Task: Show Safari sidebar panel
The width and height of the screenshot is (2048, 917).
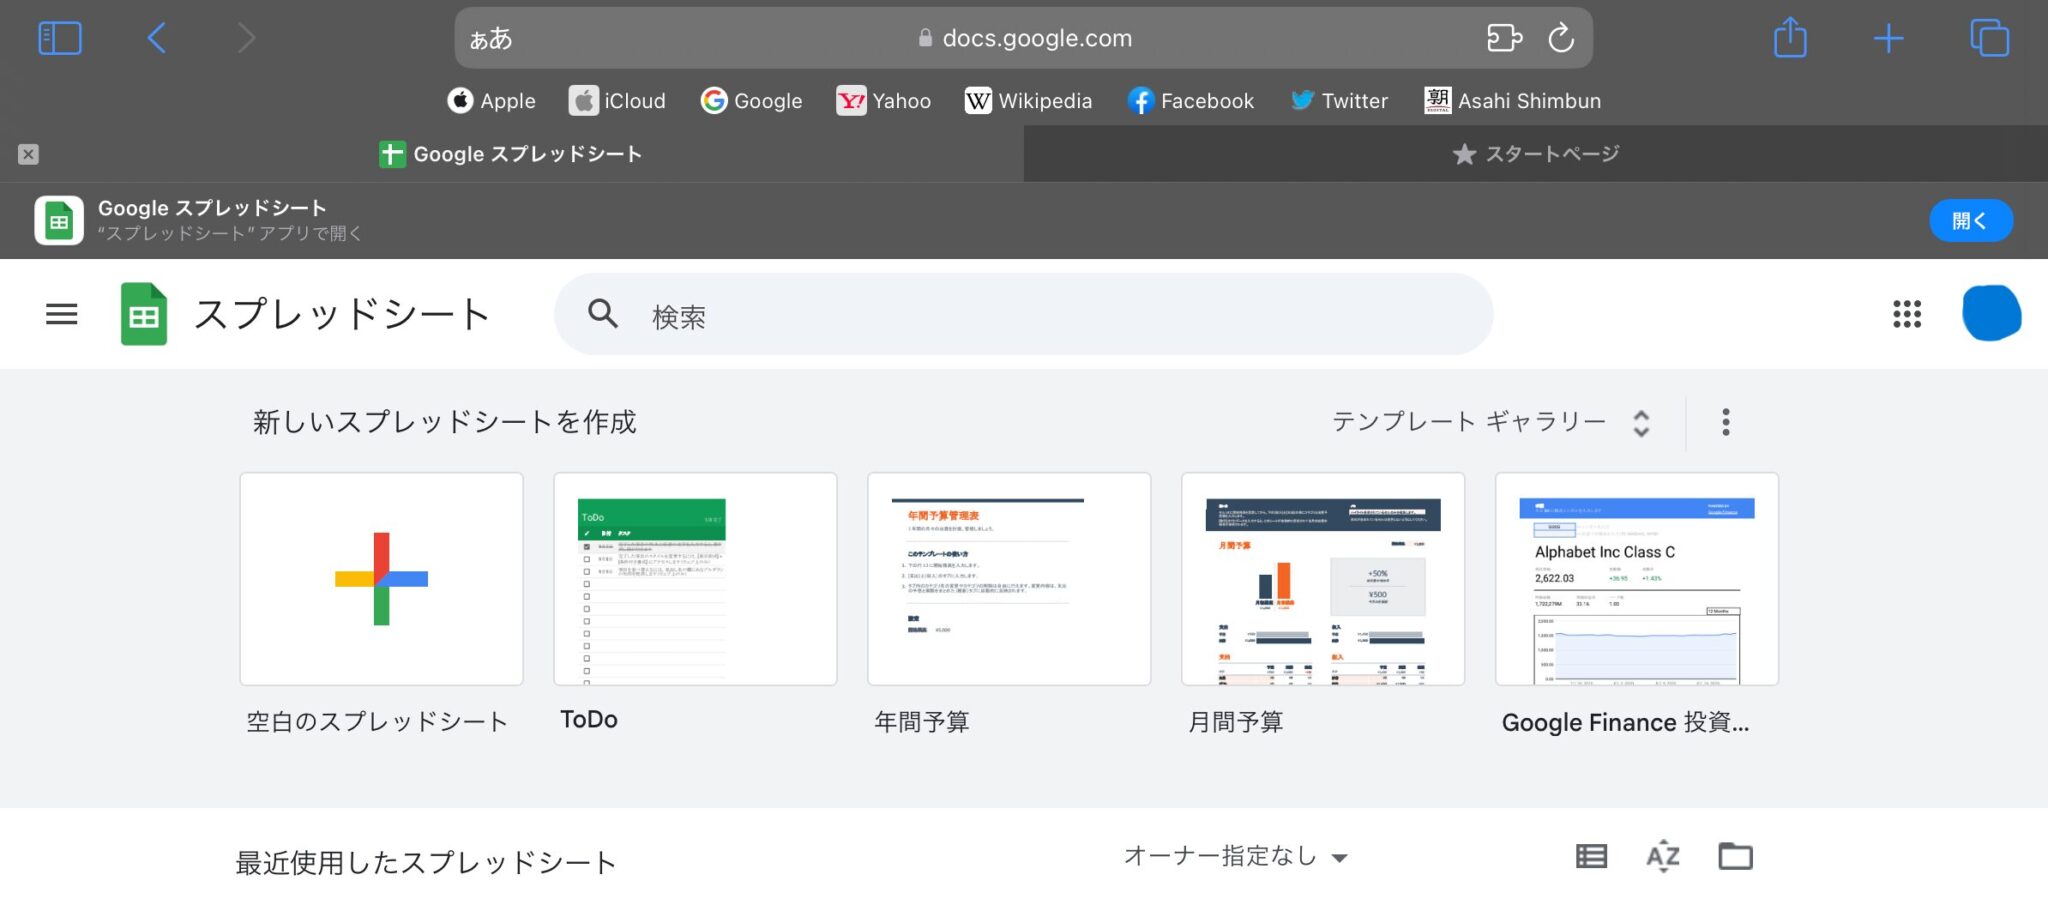Action: (60, 39)
